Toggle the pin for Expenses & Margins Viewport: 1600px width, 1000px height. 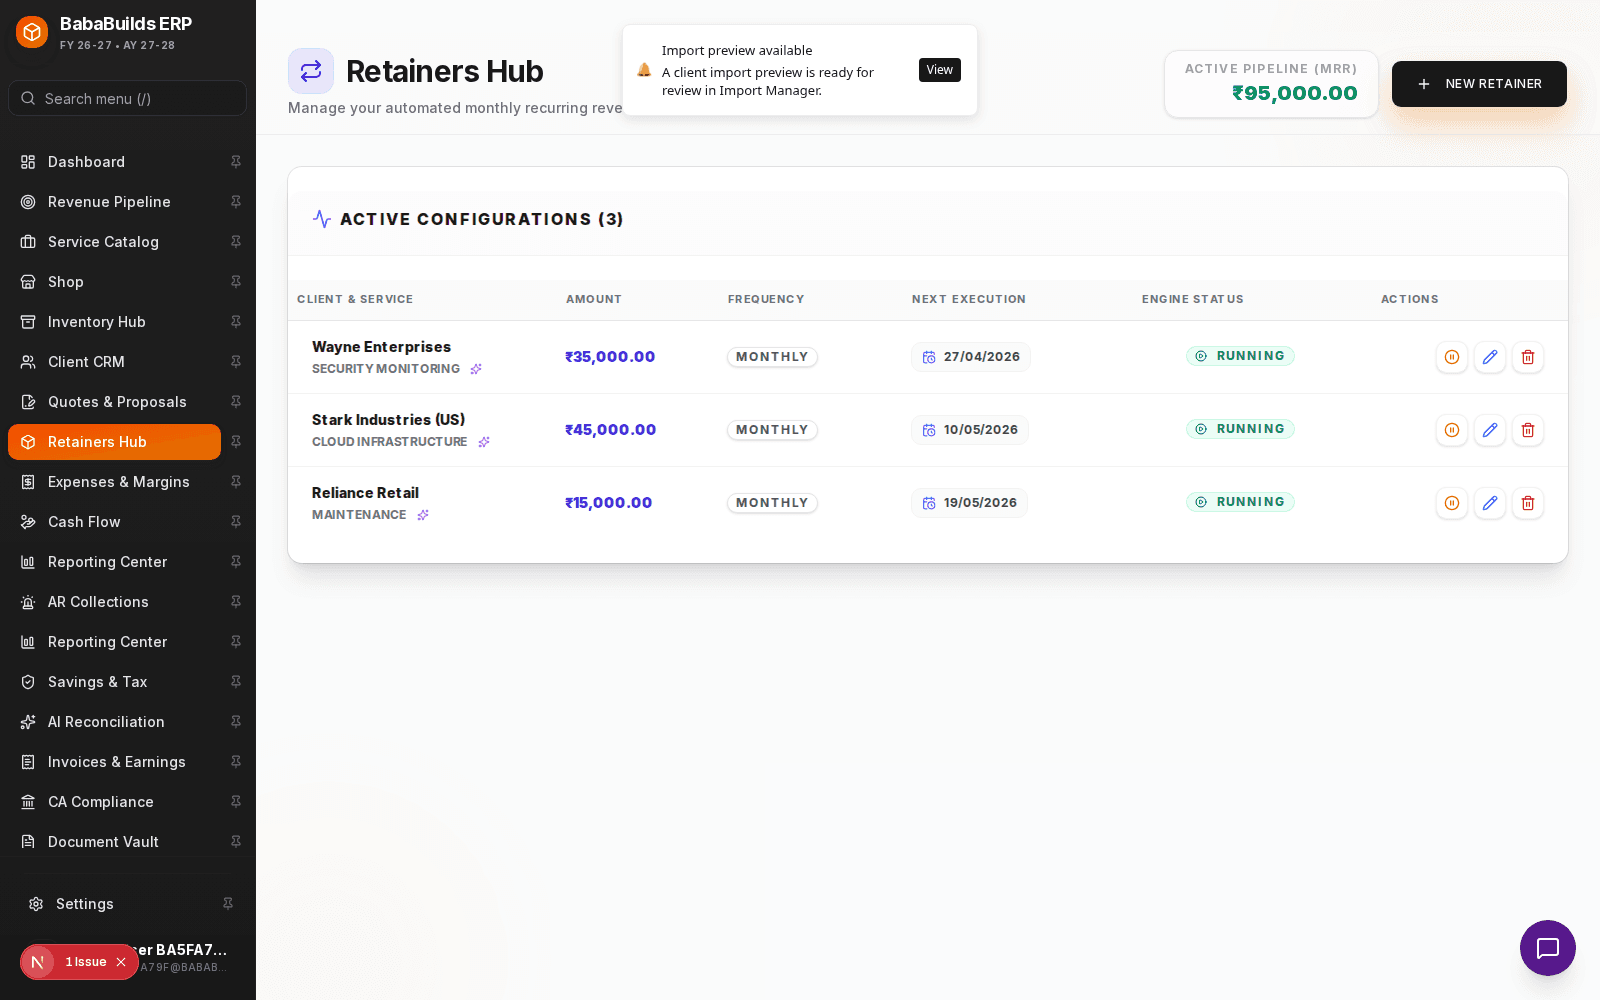click(x=236, y=482)
